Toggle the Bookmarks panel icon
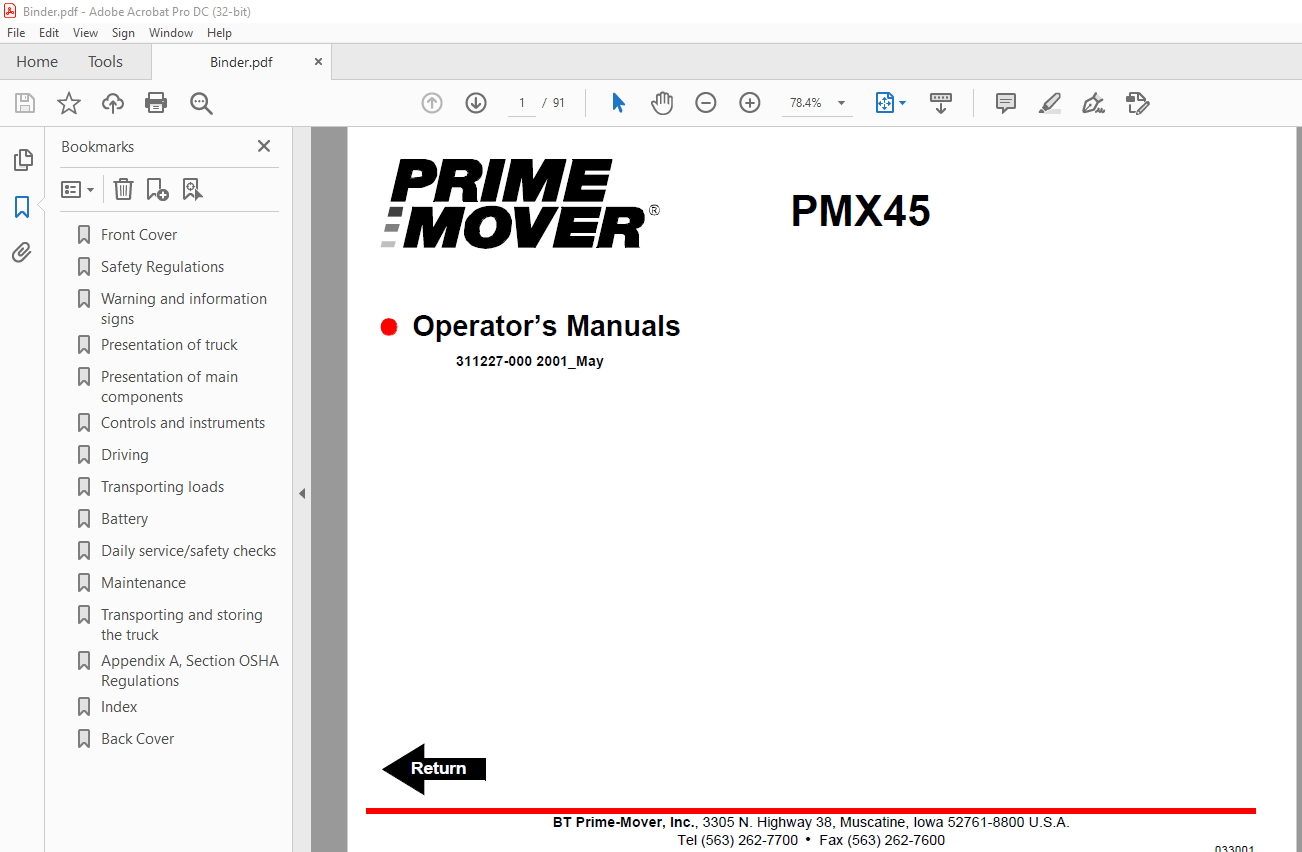 22,207
